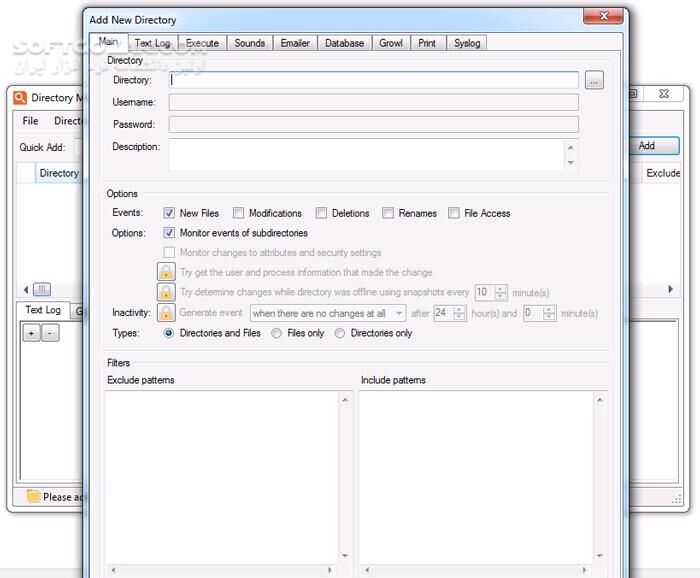Click the Description text area
This screenshot has height=578, width=700.
pos(366,154)
